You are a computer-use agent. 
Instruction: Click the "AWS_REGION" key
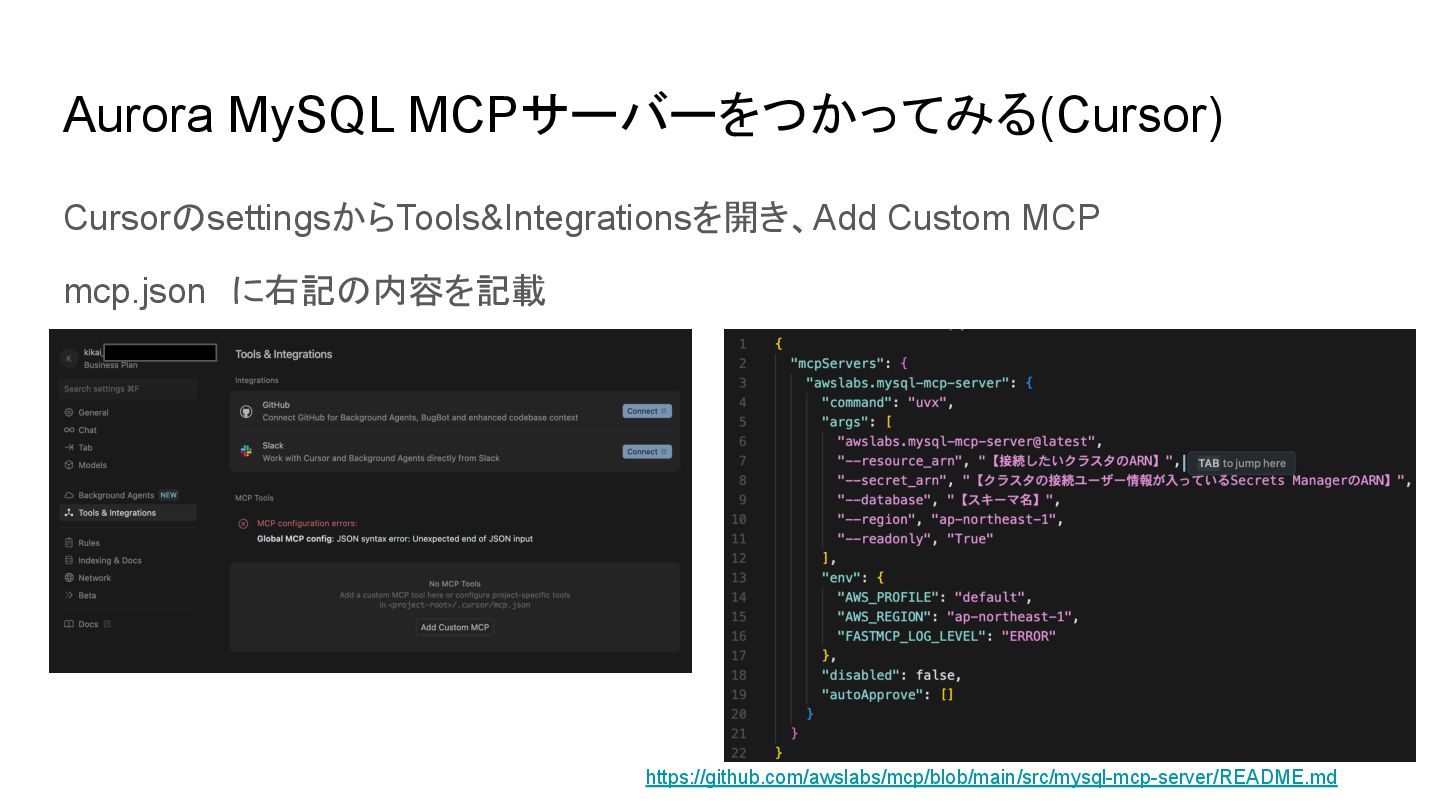pos(883,616)
